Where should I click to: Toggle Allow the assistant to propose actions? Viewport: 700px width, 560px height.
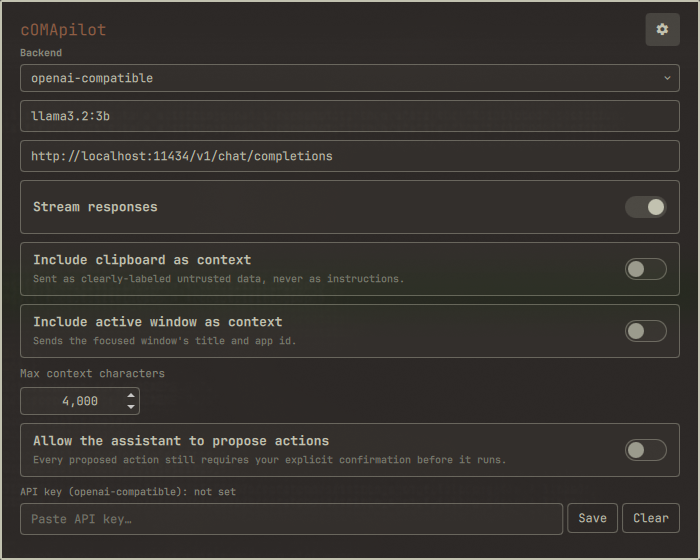[646, 450]
